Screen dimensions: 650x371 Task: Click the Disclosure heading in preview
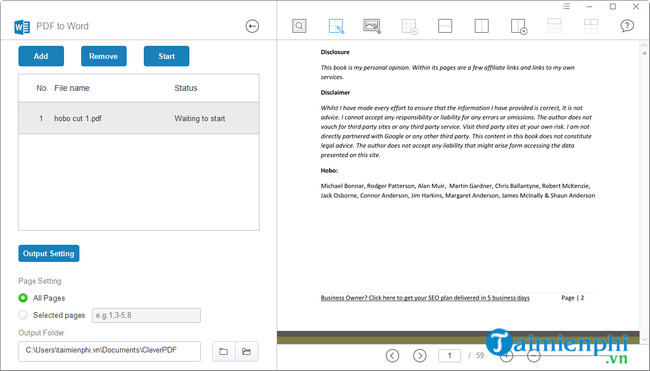(335, 52)
